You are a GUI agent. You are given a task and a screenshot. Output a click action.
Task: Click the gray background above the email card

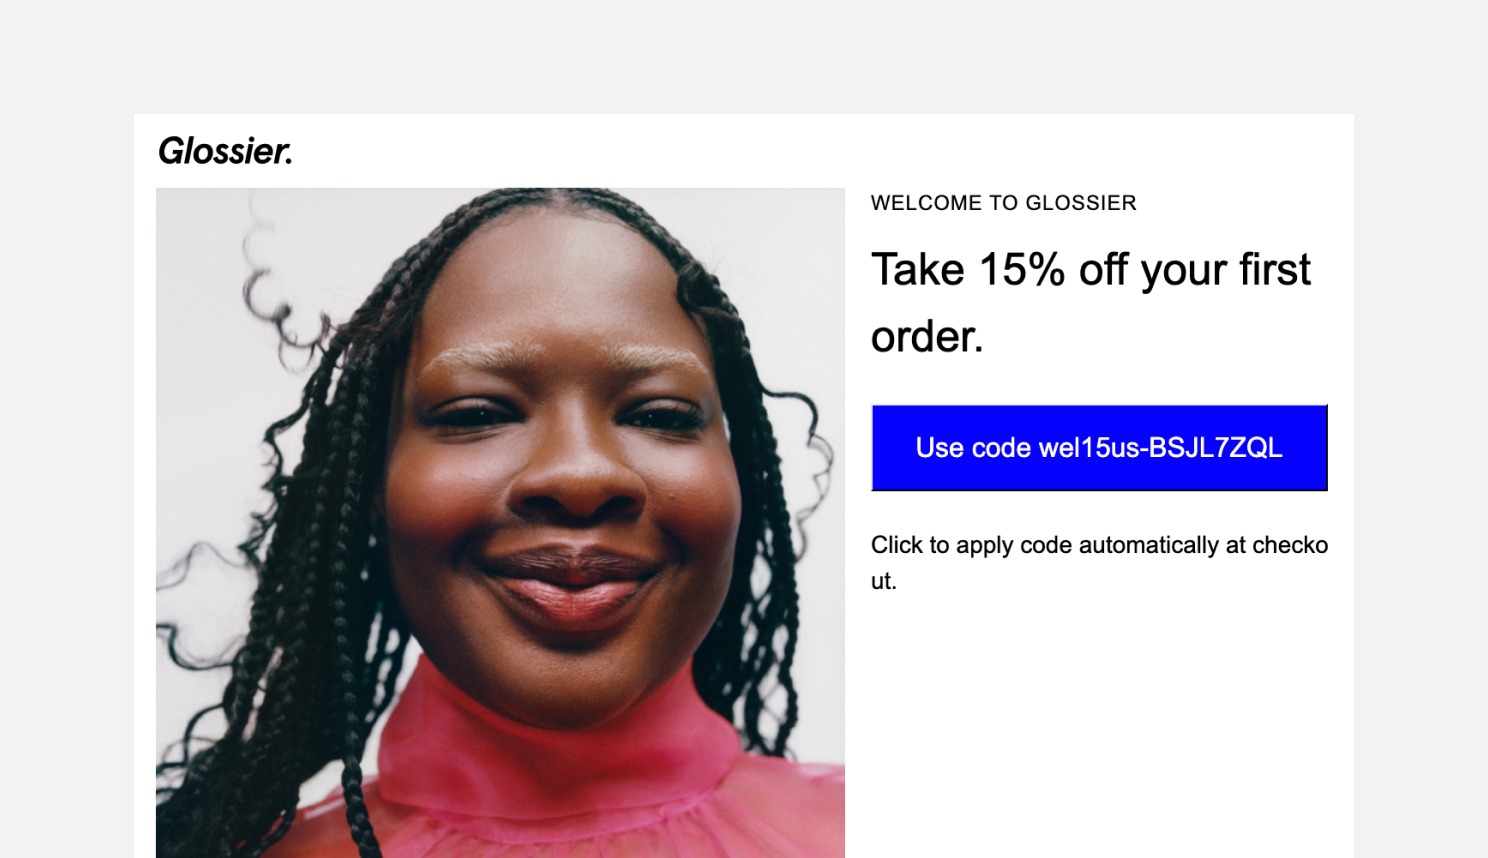coord(744,55)
